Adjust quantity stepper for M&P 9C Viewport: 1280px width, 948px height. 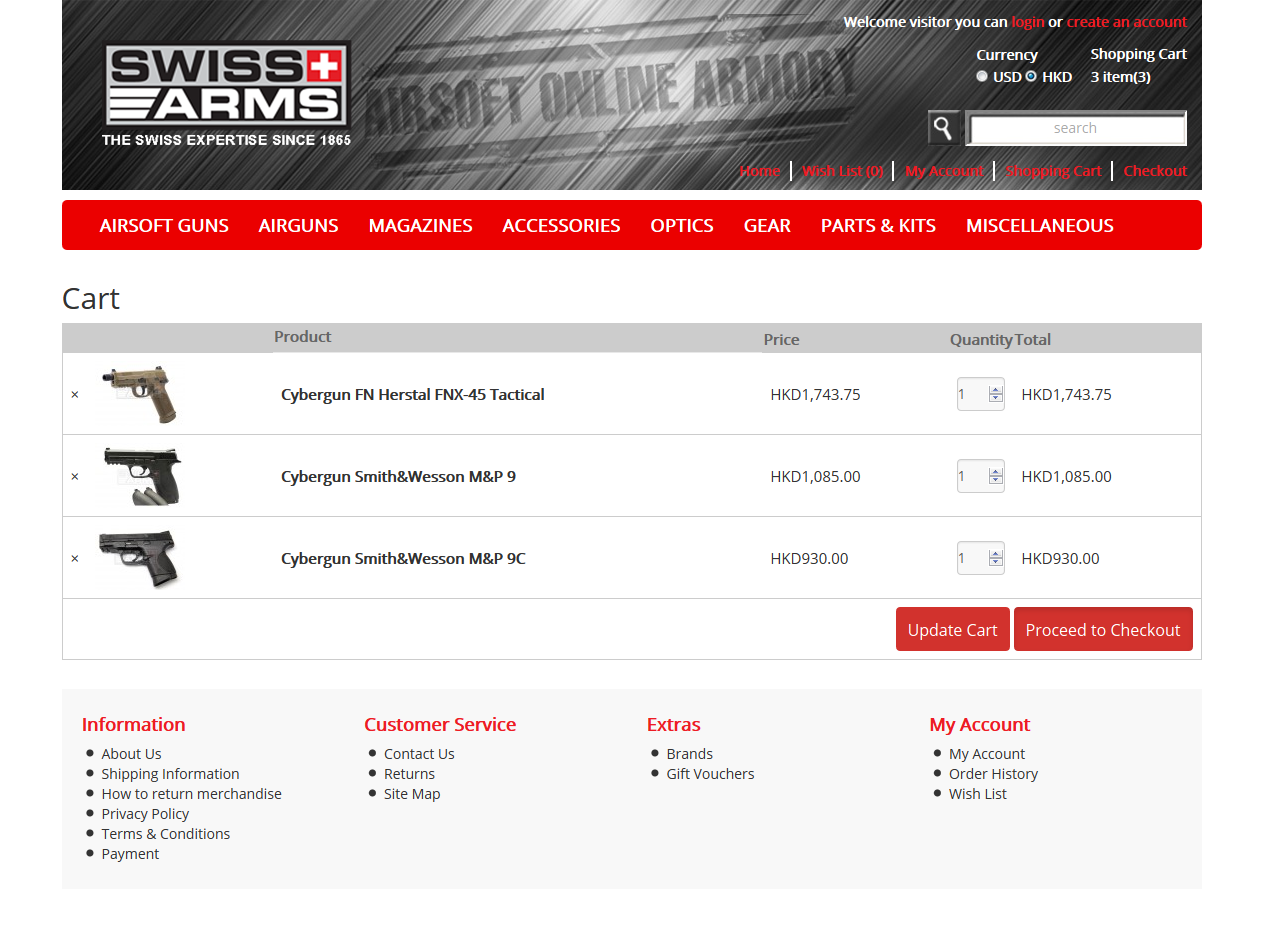pos(995,558)
